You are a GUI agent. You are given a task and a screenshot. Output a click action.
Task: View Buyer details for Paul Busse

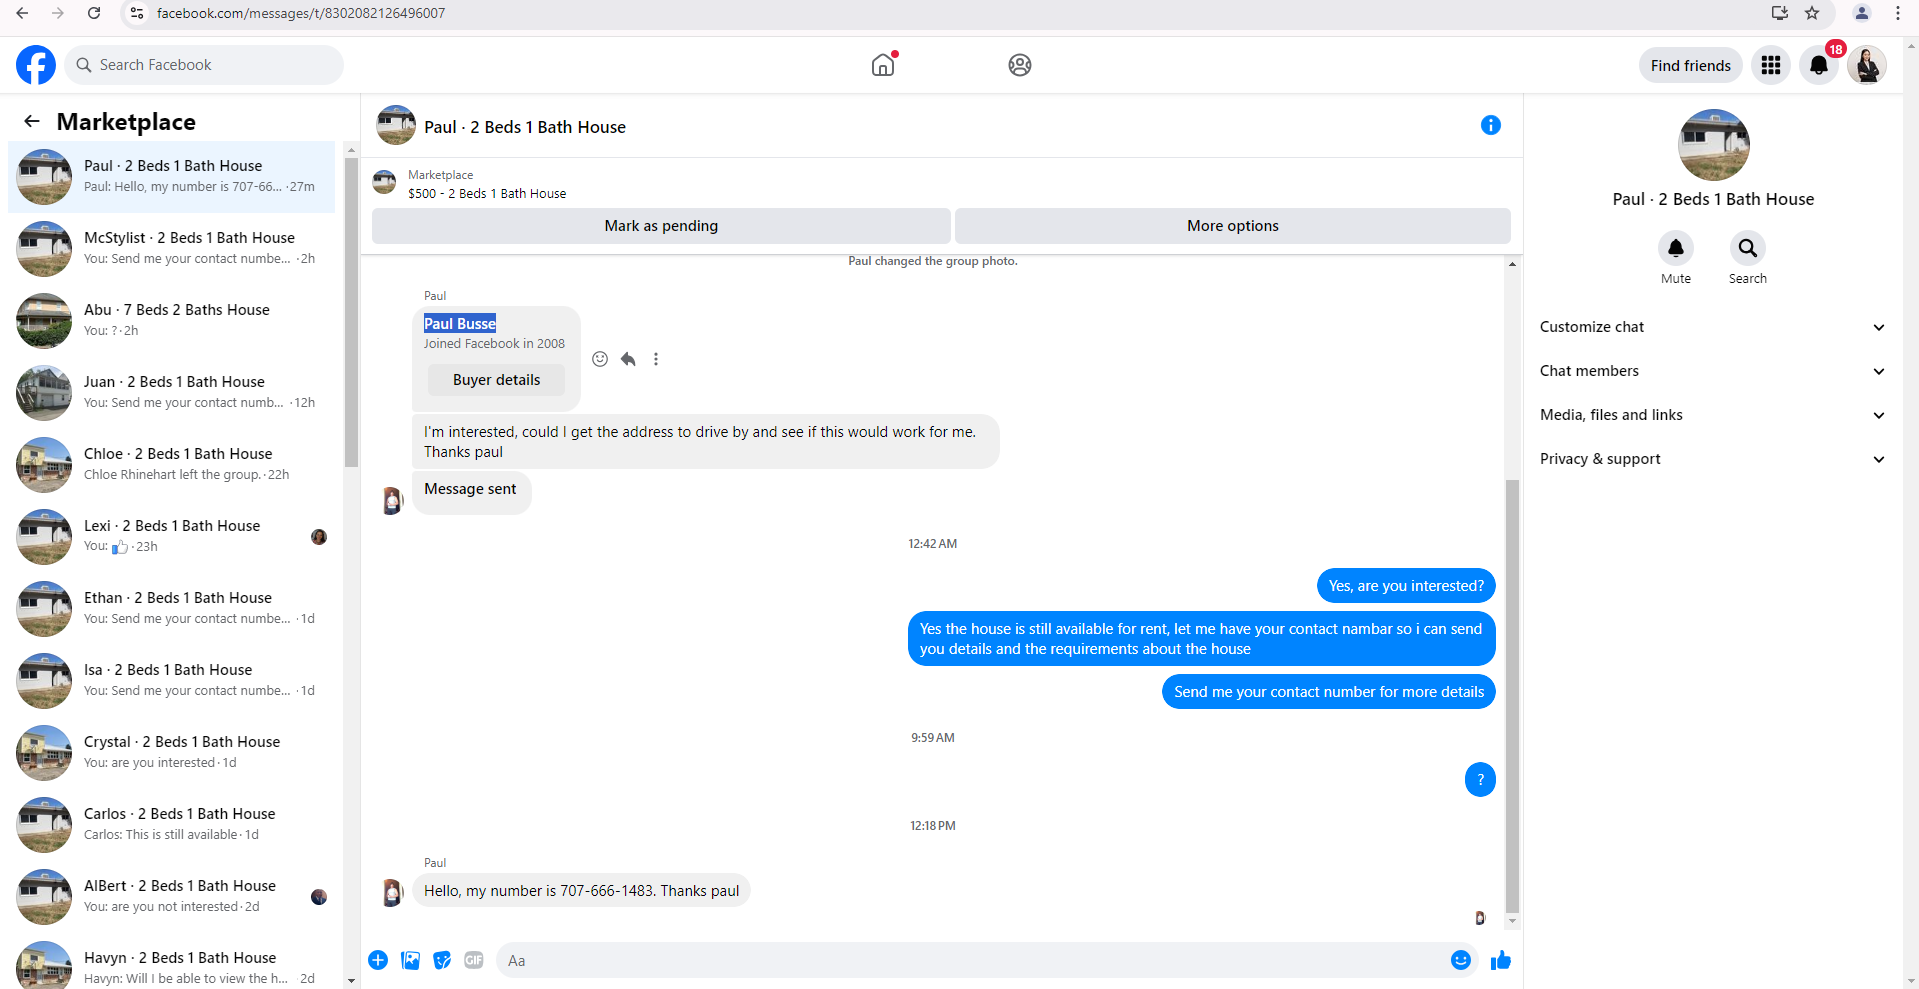click(x=496, y=380)
